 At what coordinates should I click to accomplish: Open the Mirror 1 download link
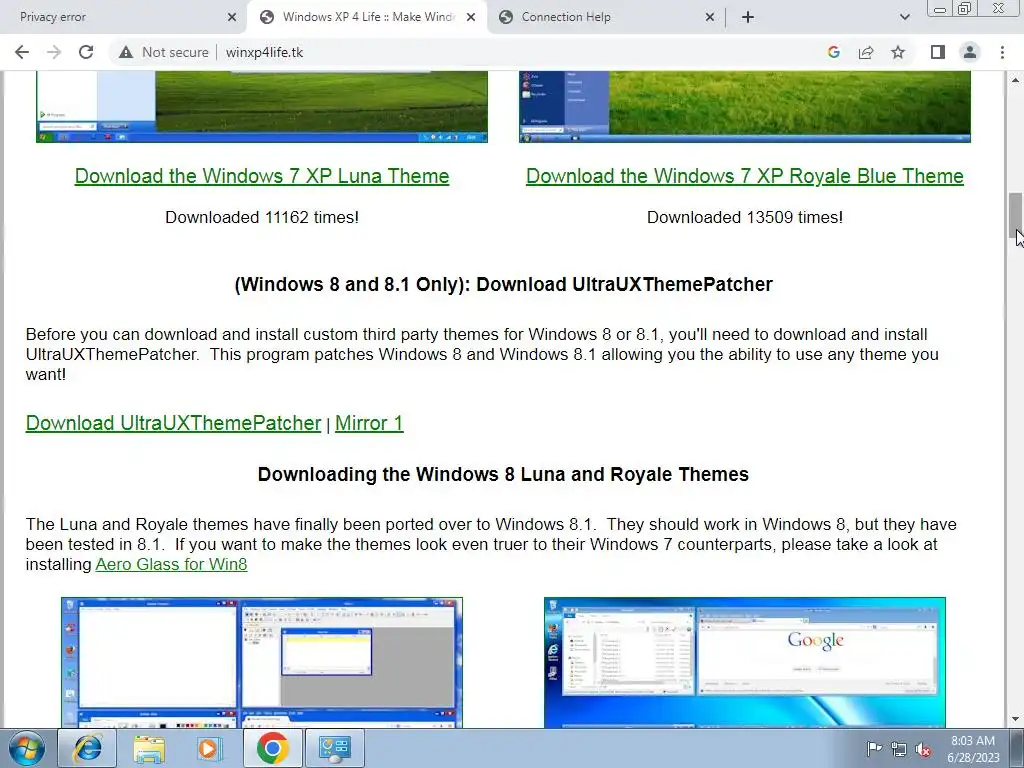(x=369, y=423)
